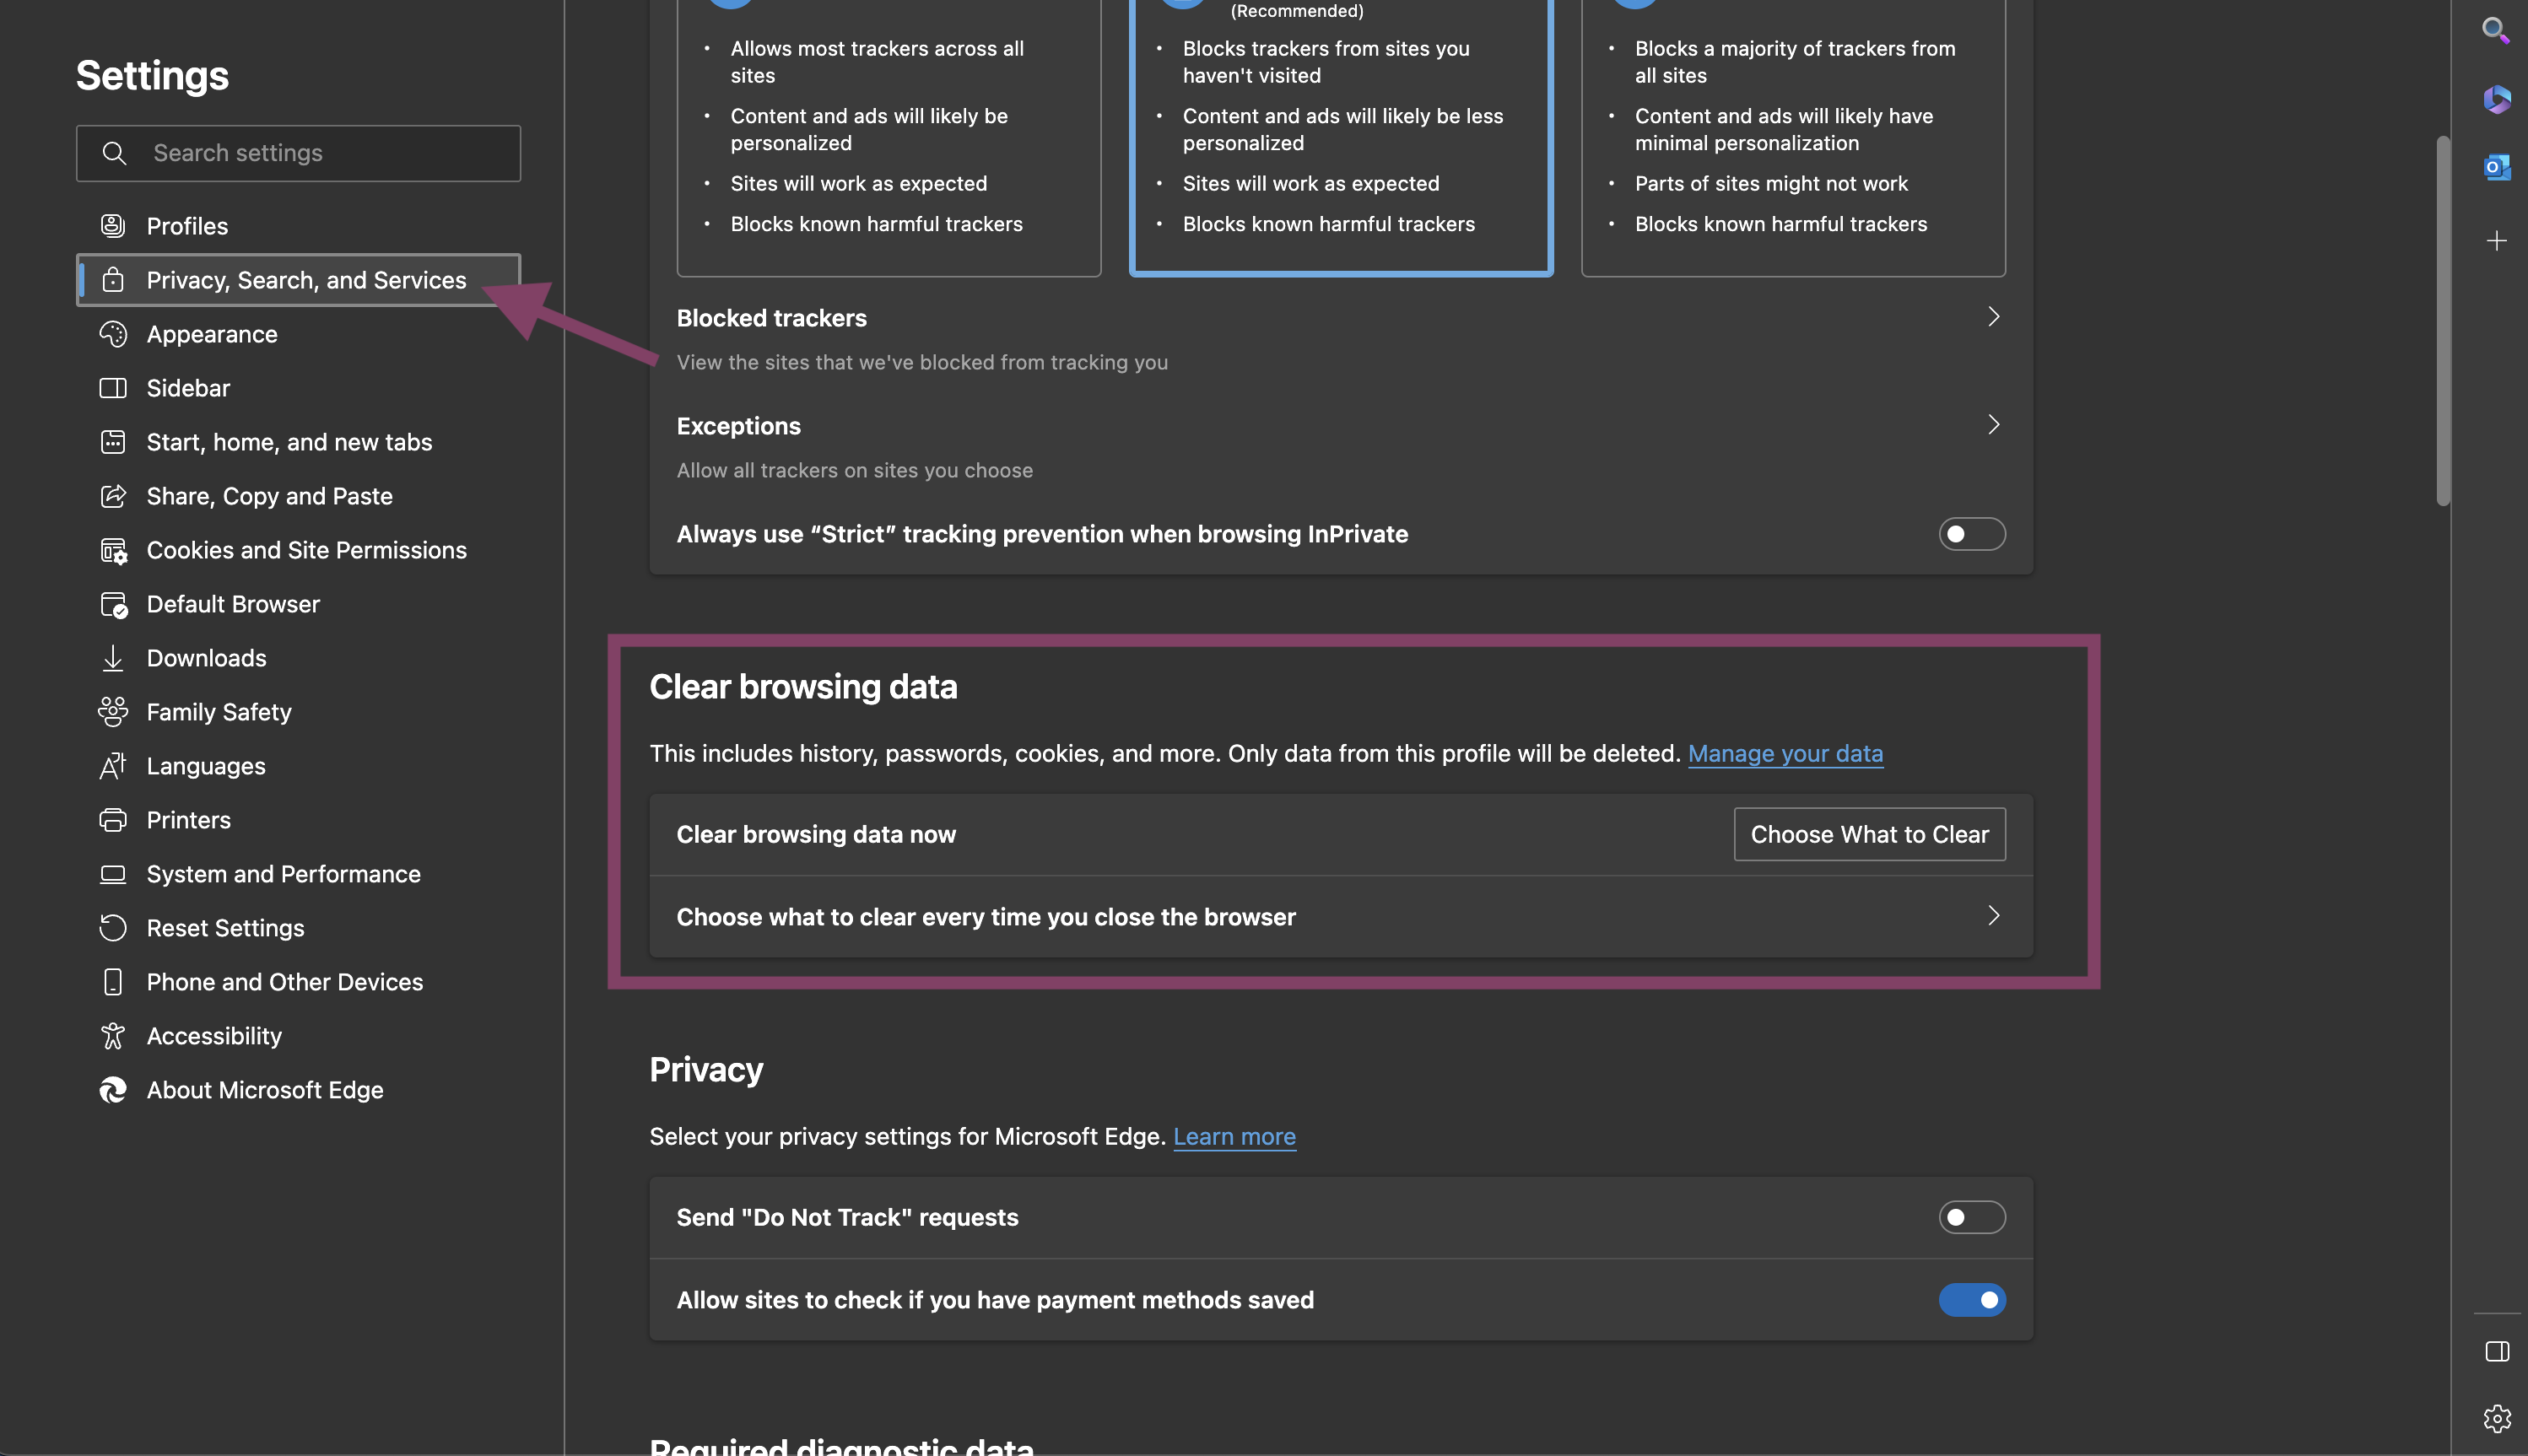Click the System and Performance laptop icon
2528x1456 pixels.
[x=113, y=874]
